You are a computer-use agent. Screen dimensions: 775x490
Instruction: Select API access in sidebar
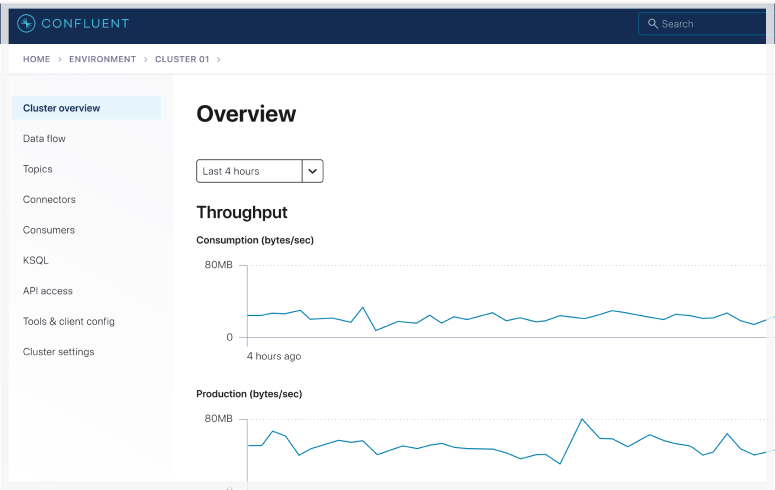coord(47,291)
